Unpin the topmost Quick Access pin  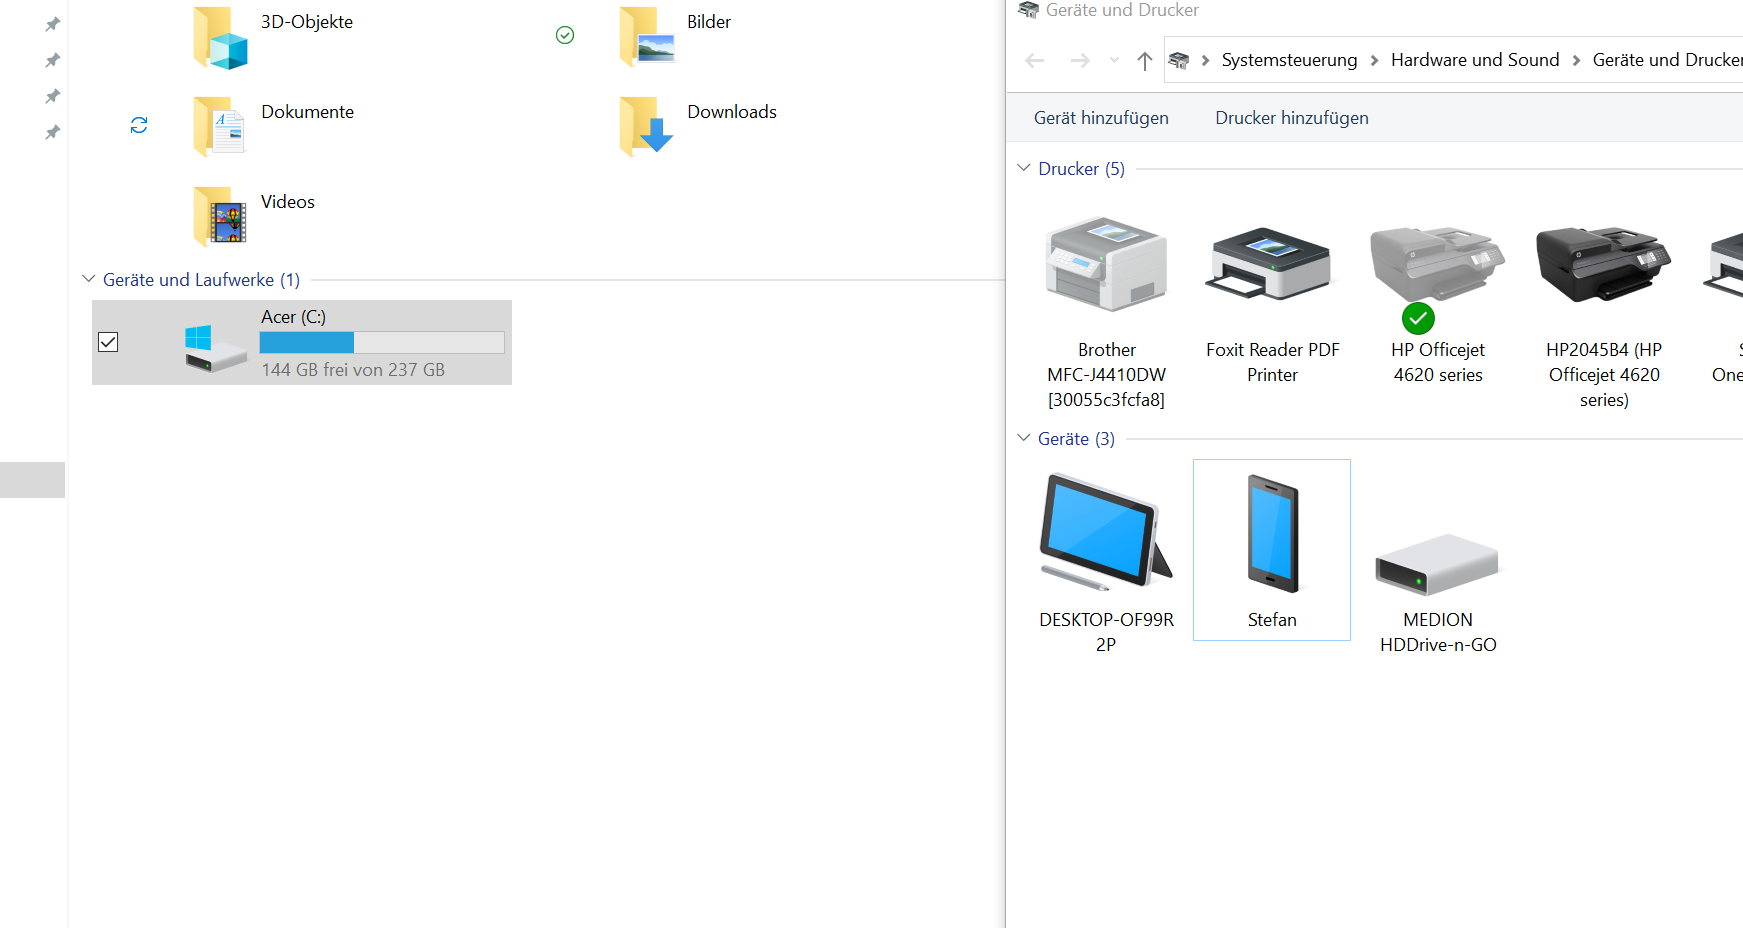tap(52, 24)
